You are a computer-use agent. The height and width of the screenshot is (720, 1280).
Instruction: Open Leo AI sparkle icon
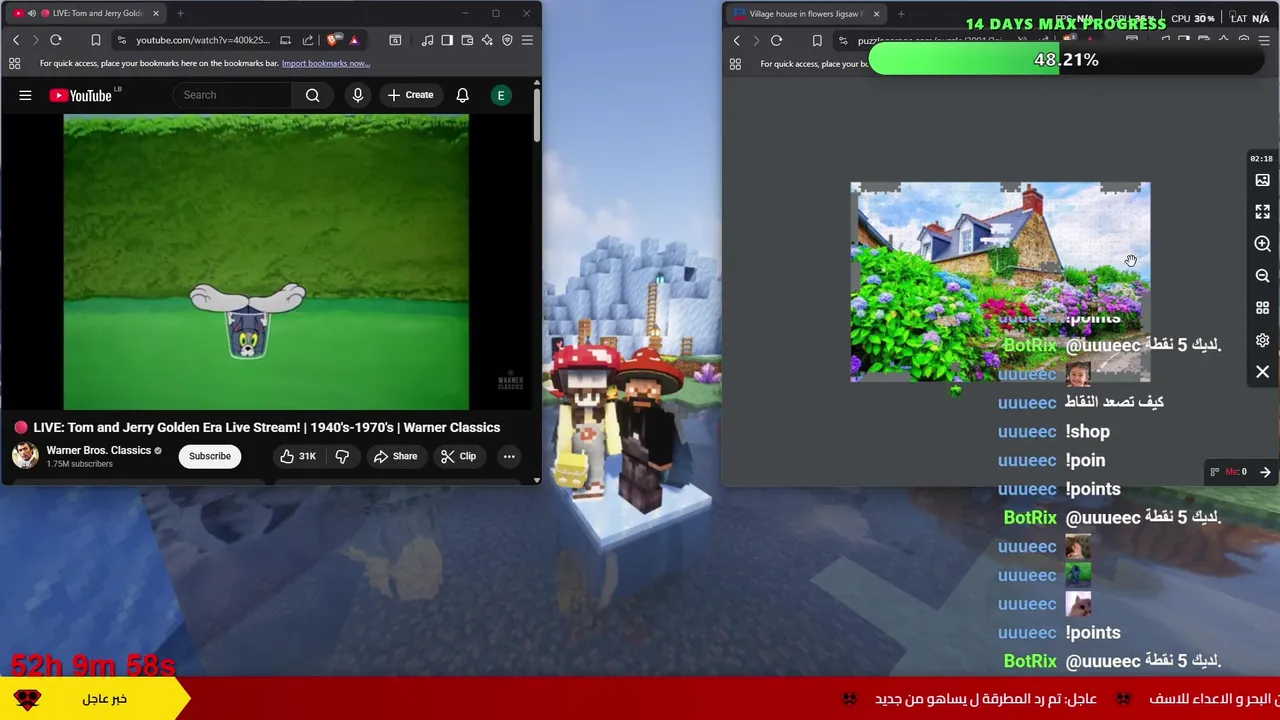click(487, 40)
